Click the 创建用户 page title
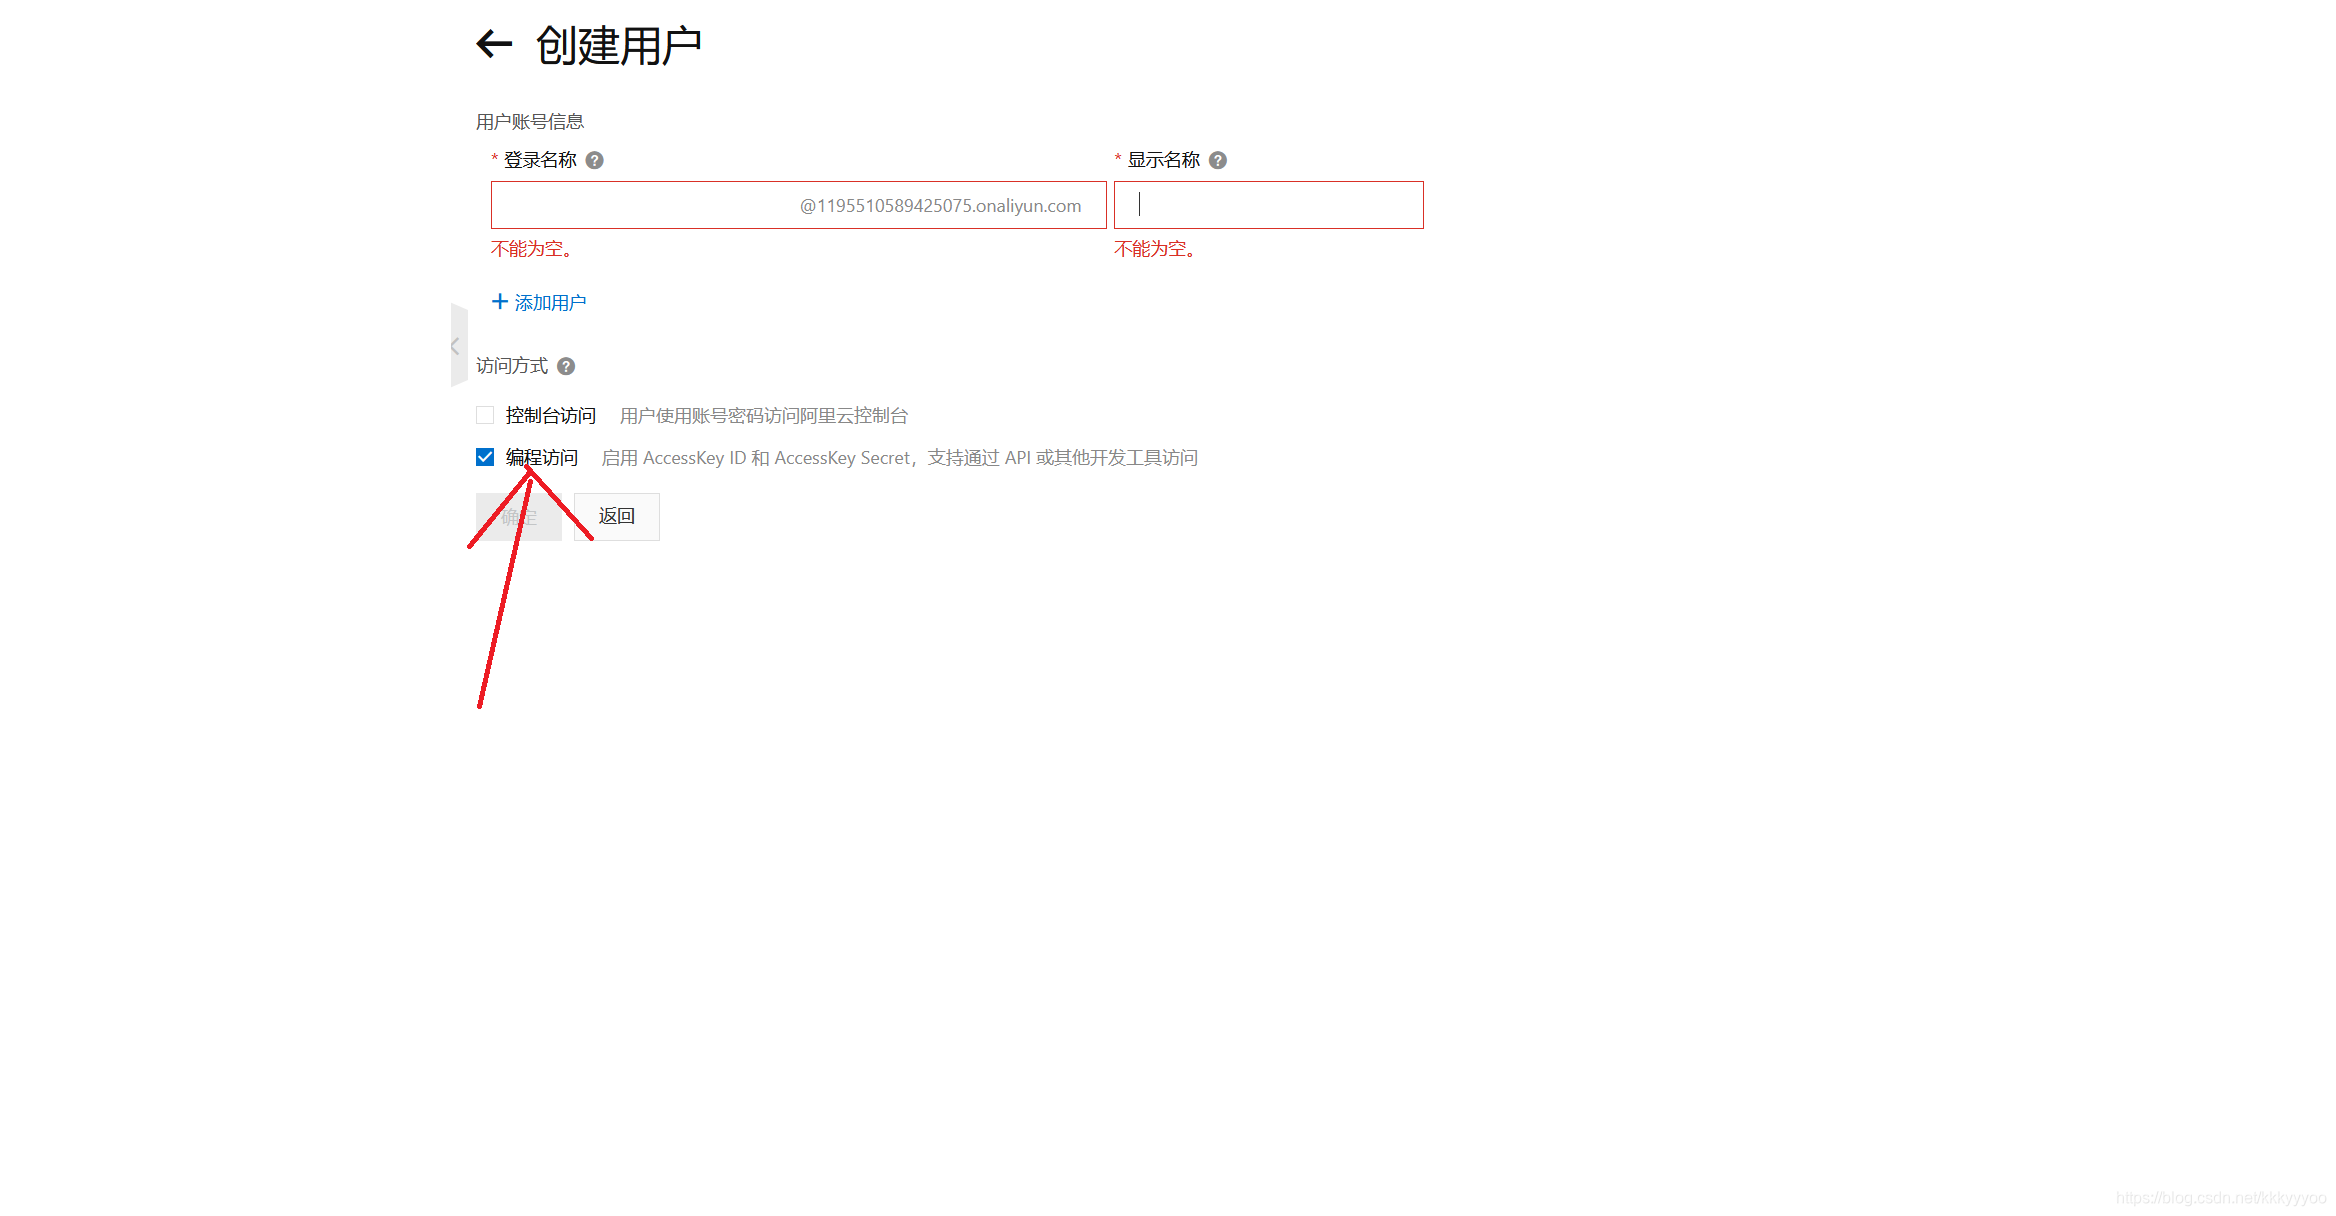Screen dimensions: 2336x1216 tap(619, 45)
